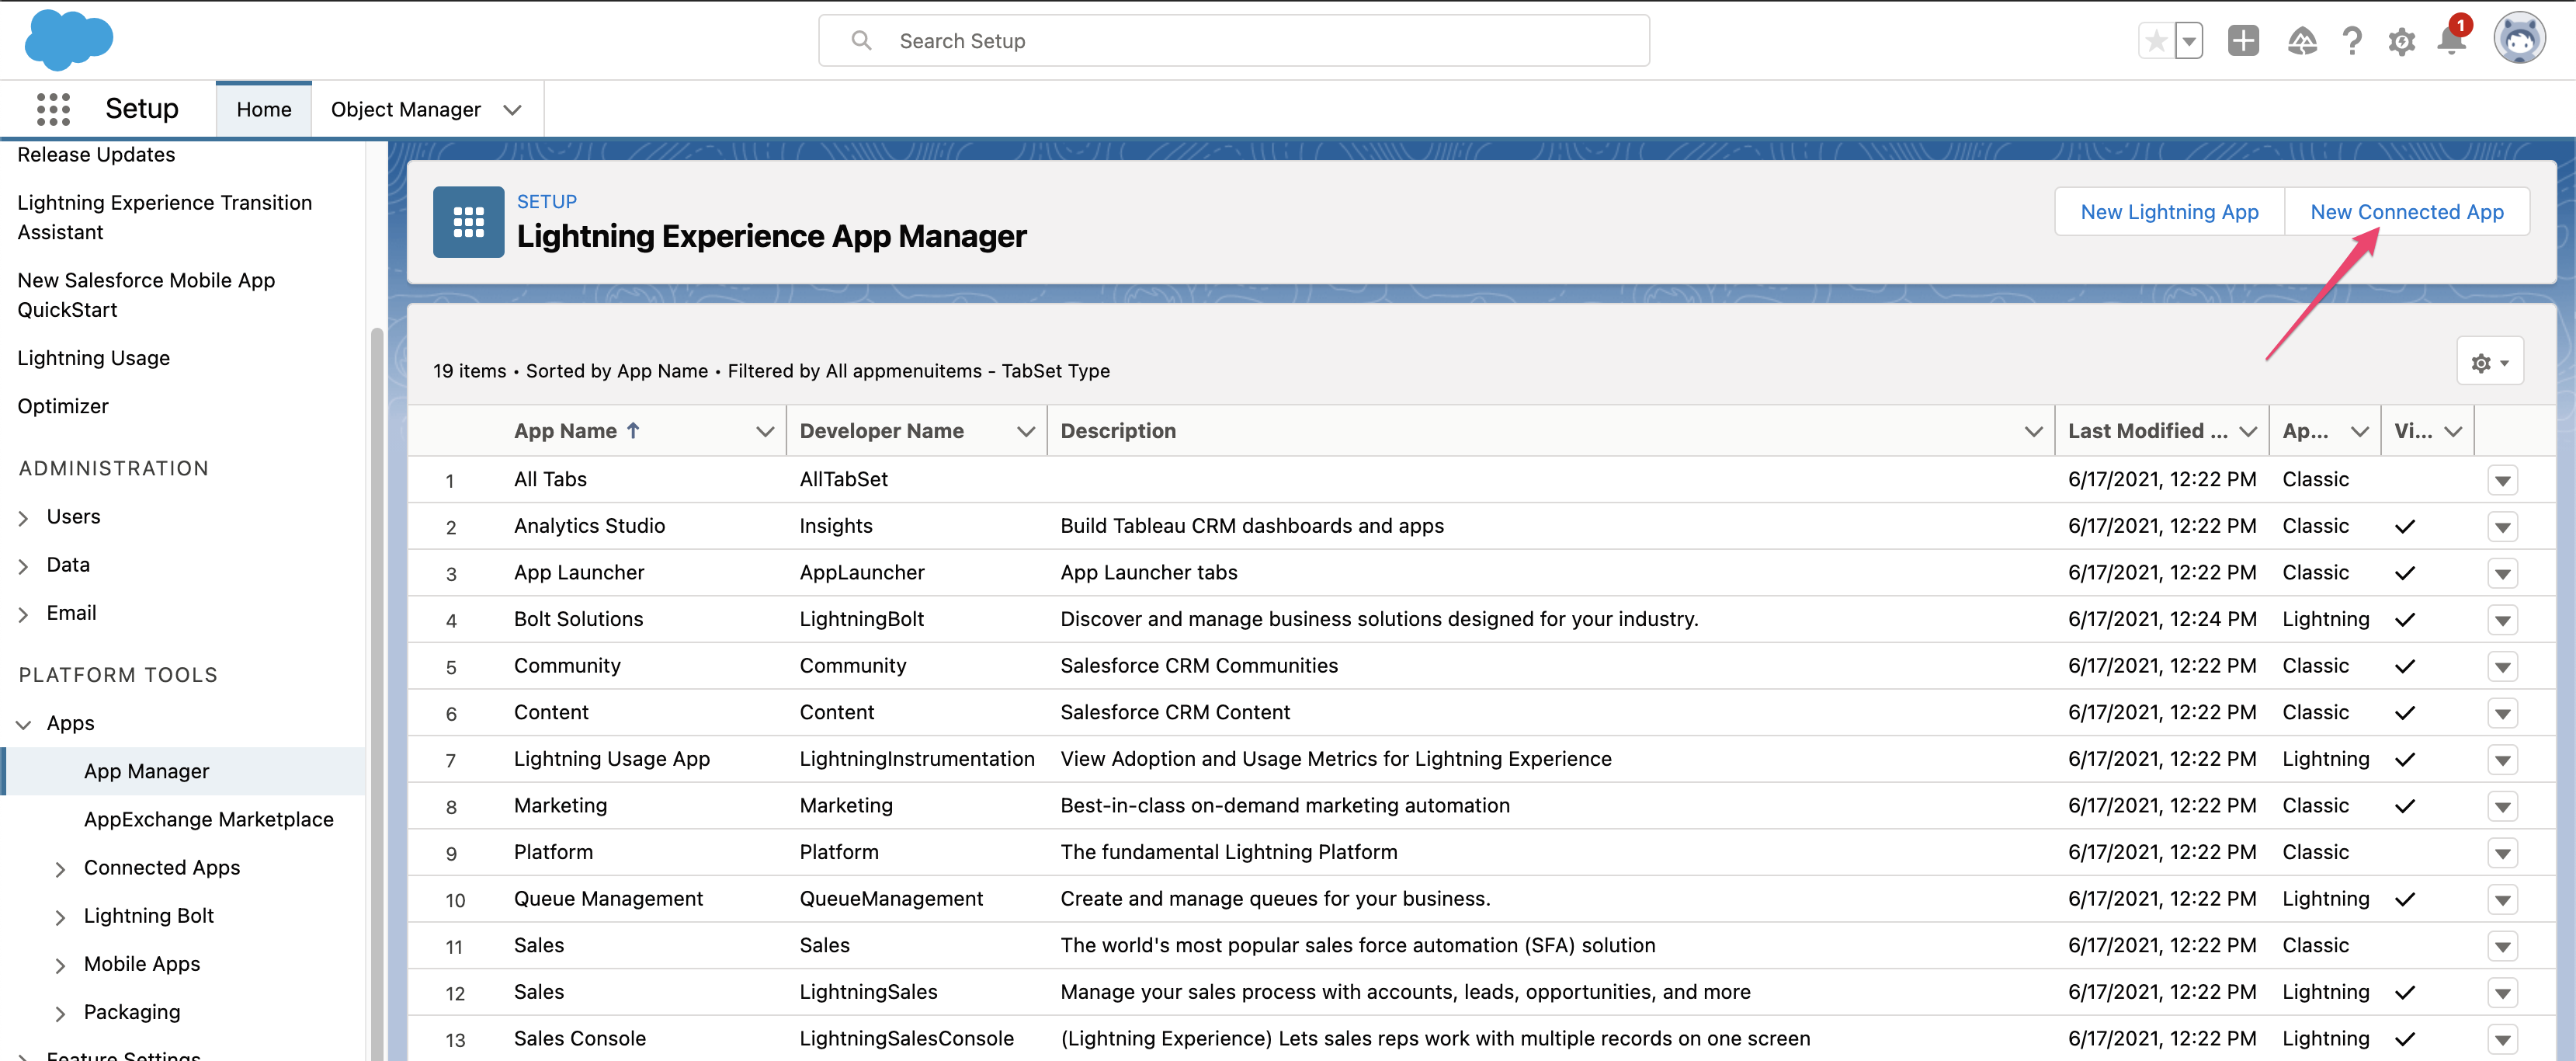2576x1061 pixels.
Task: Open row actions for Lightning Usage App
Action: coord(2502,760)
